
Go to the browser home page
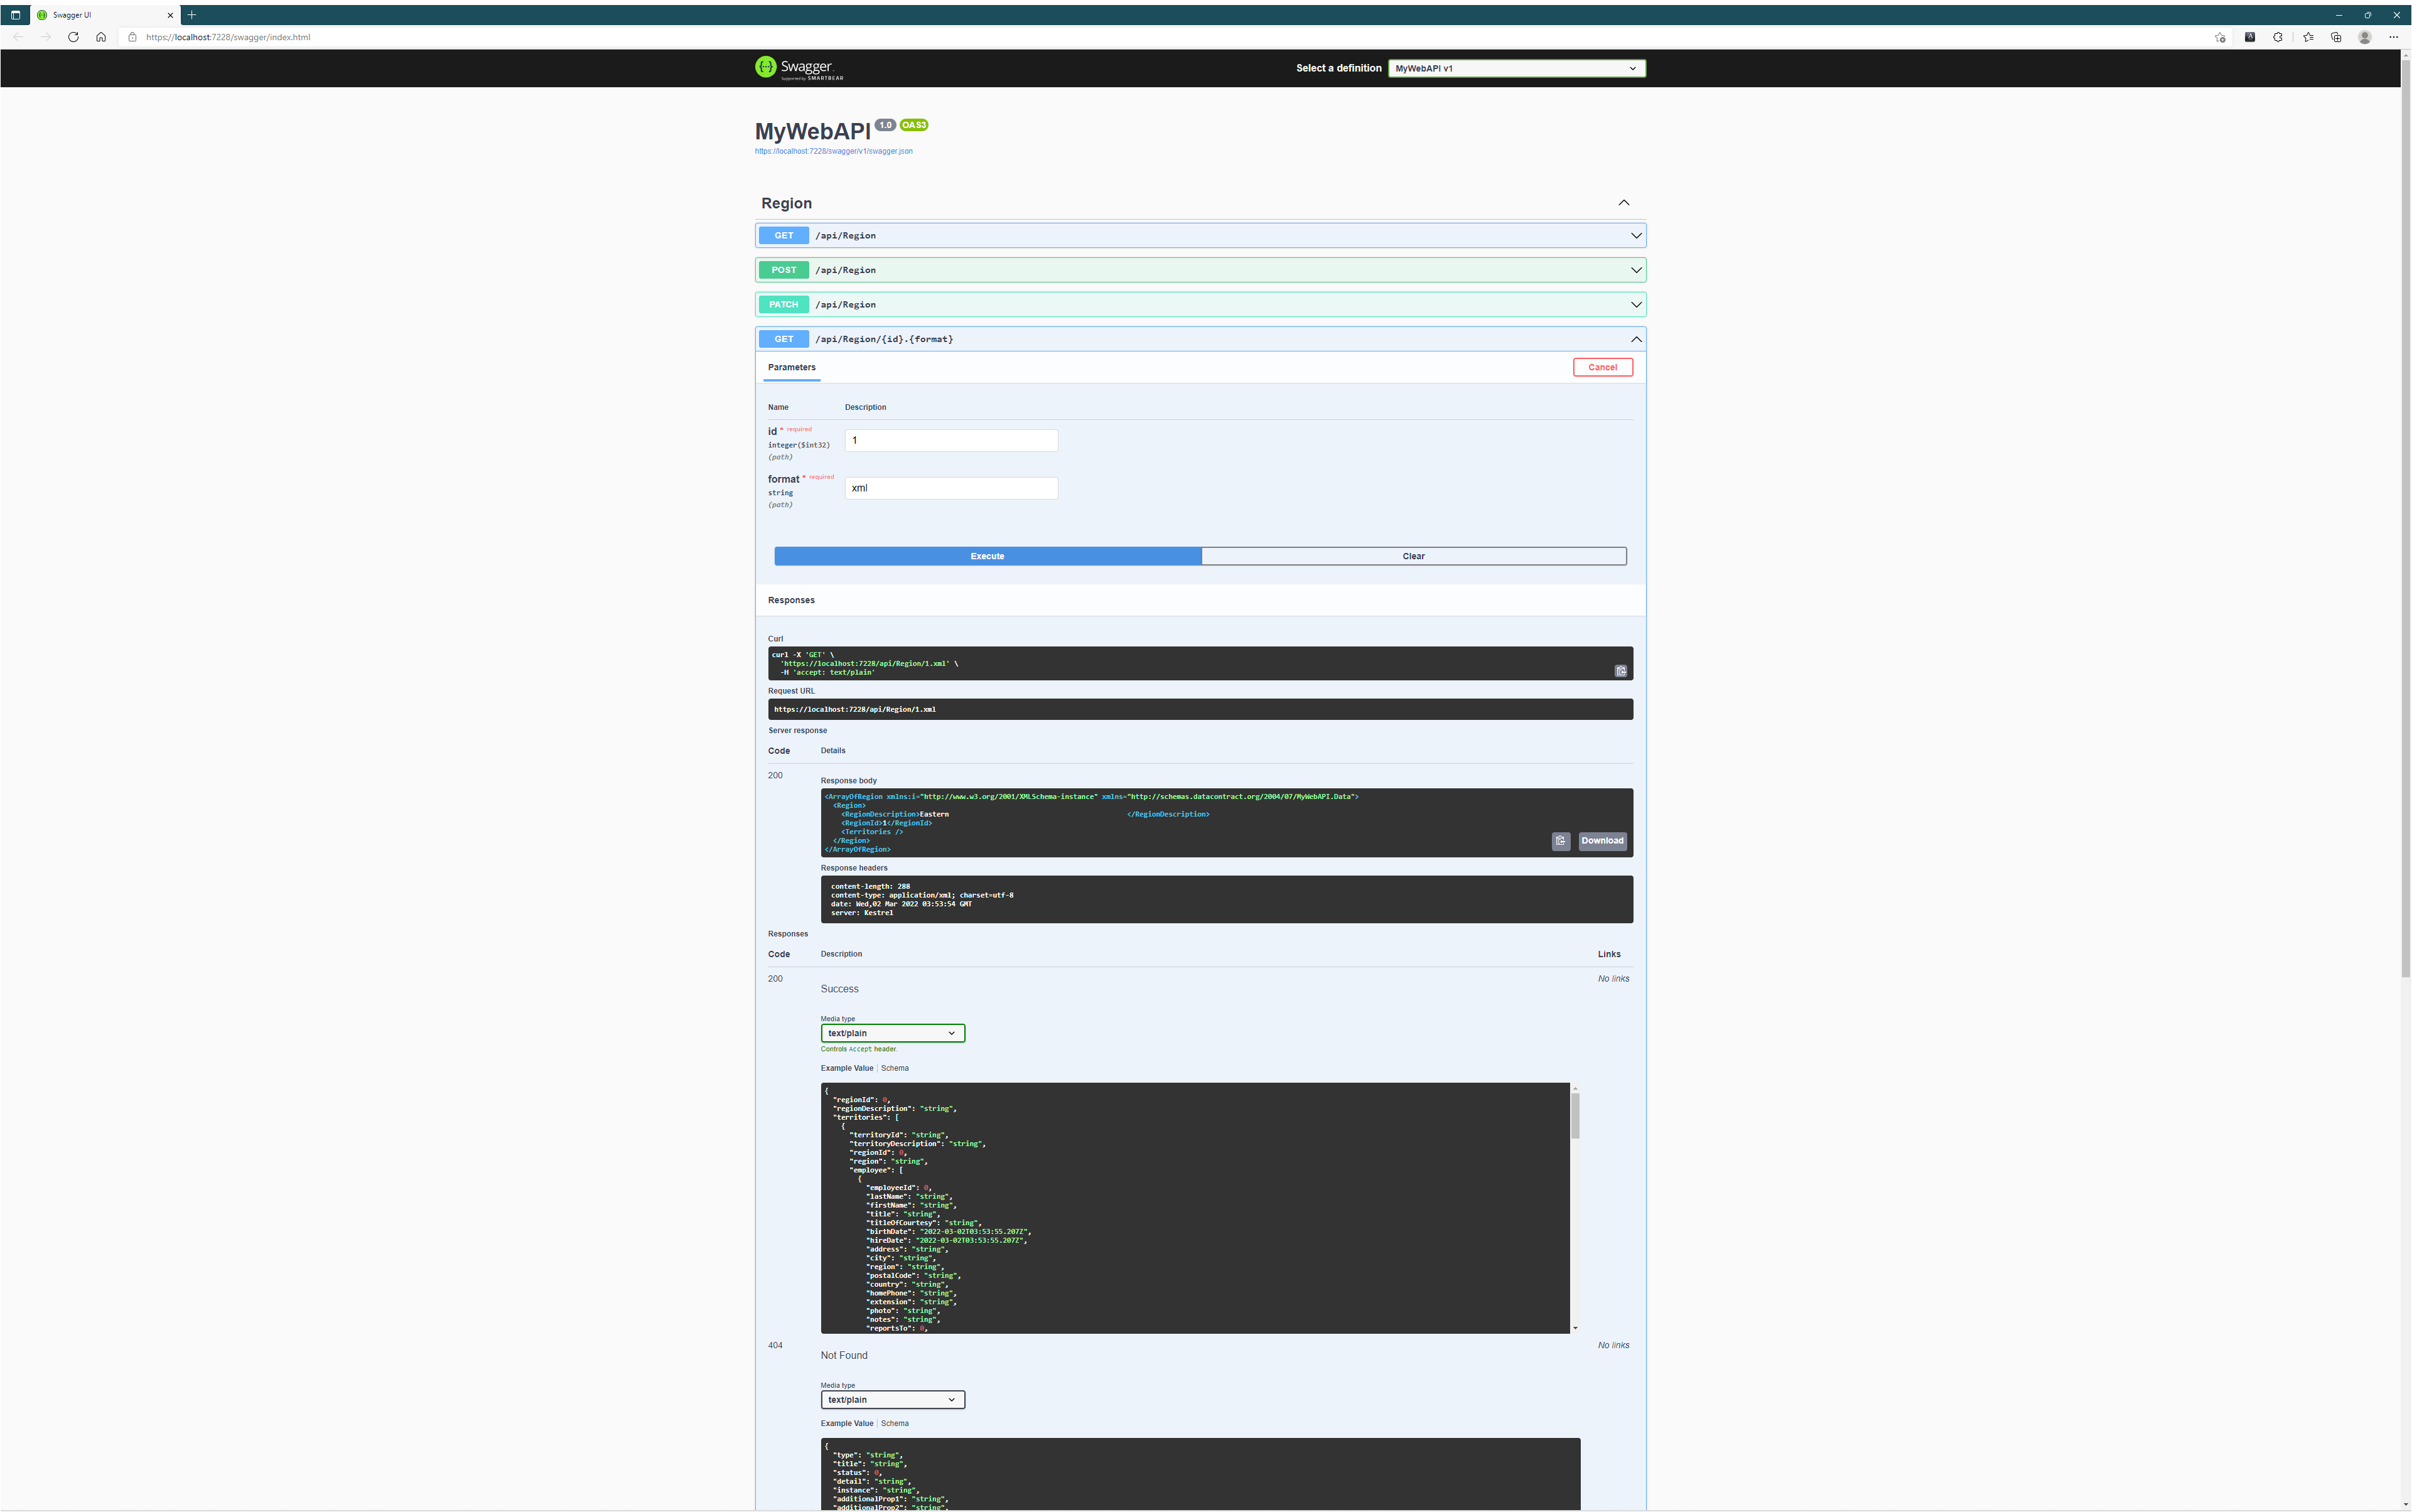tap(101, 37)
